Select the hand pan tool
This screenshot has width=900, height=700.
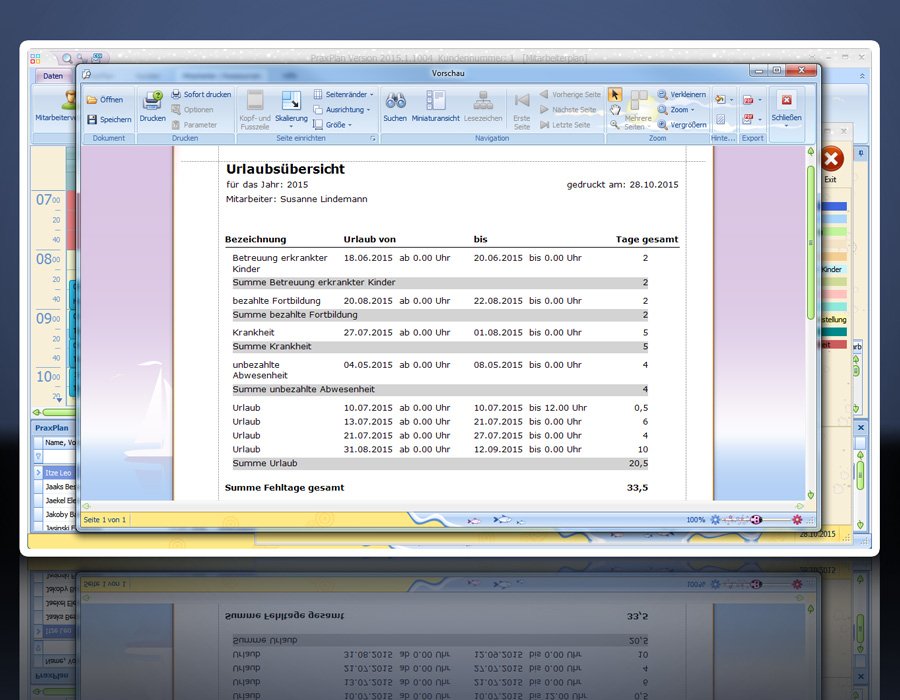click(x=615, y=110)
